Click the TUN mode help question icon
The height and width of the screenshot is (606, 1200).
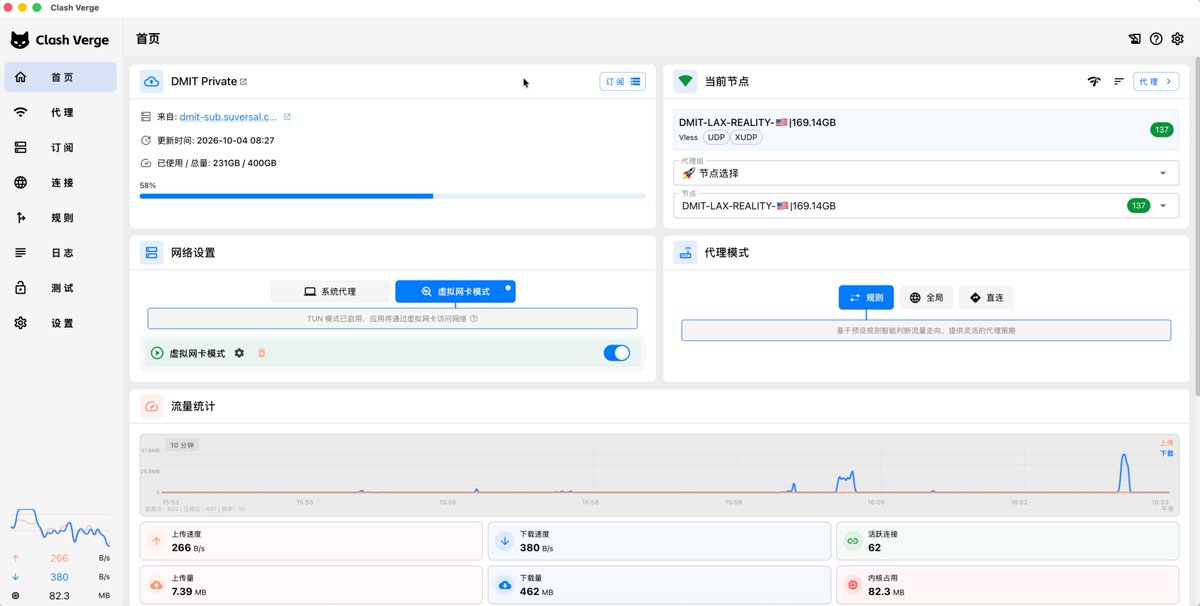[x=474, y=319]
